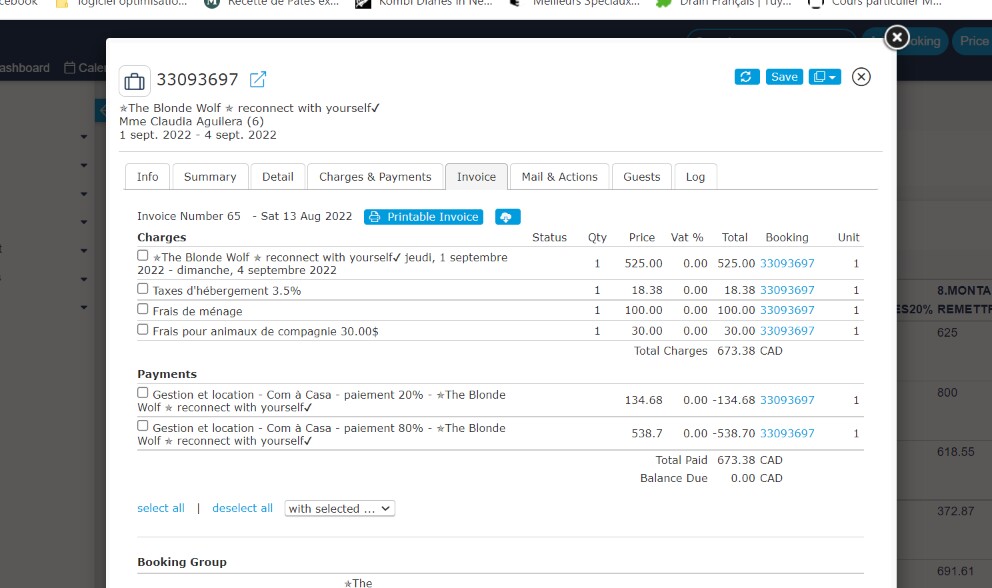Close the dialog with circled X icon
Image resolution: width=992 pixels, height=588 pixels.
[x=861, y=77]
